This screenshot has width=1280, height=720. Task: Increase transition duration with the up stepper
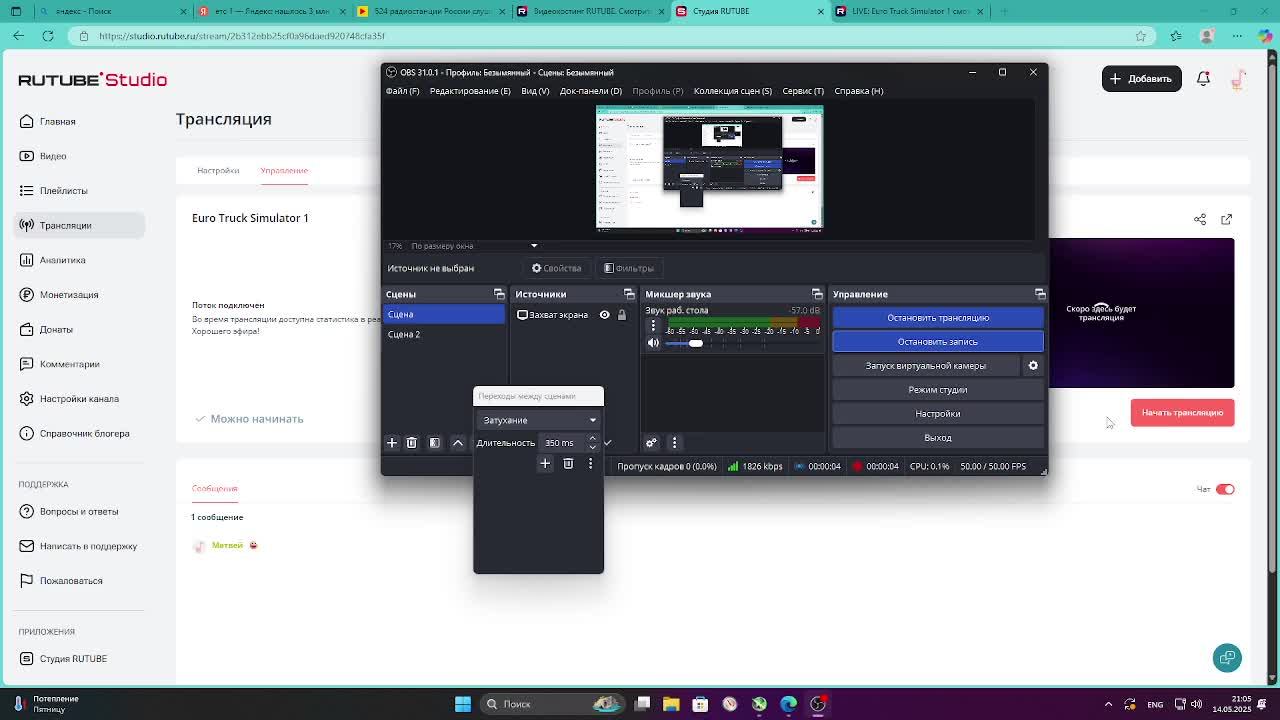pyautogui.click(x=592, y=438)
